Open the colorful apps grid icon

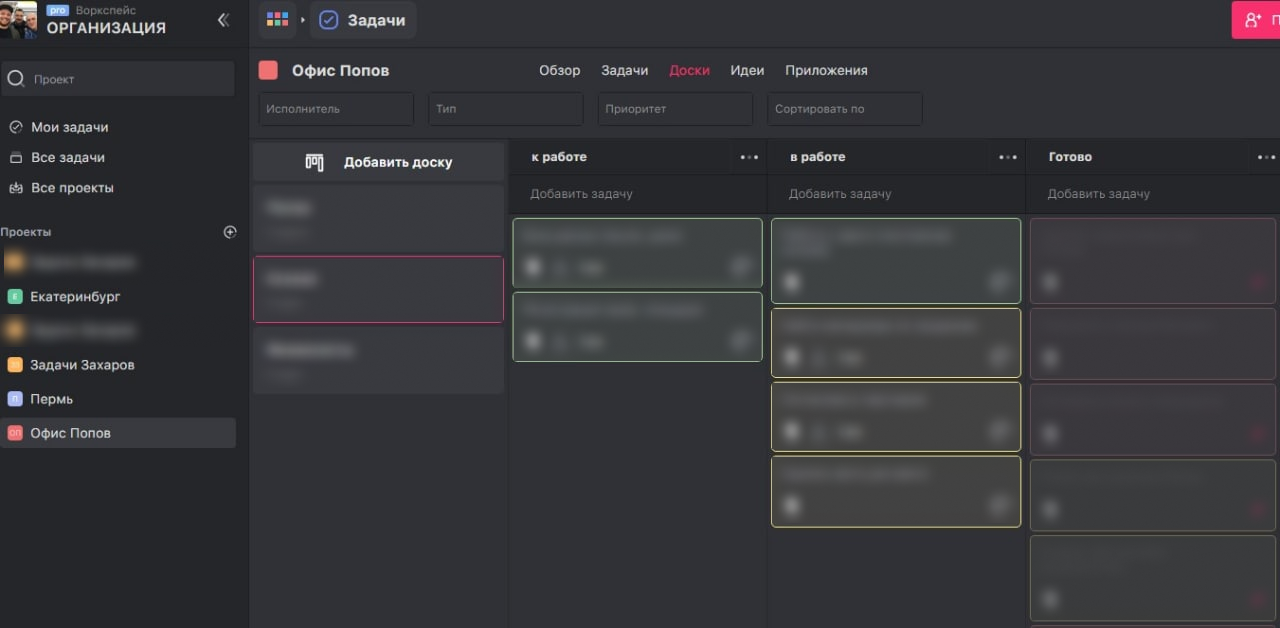click(x=277, y=20)
